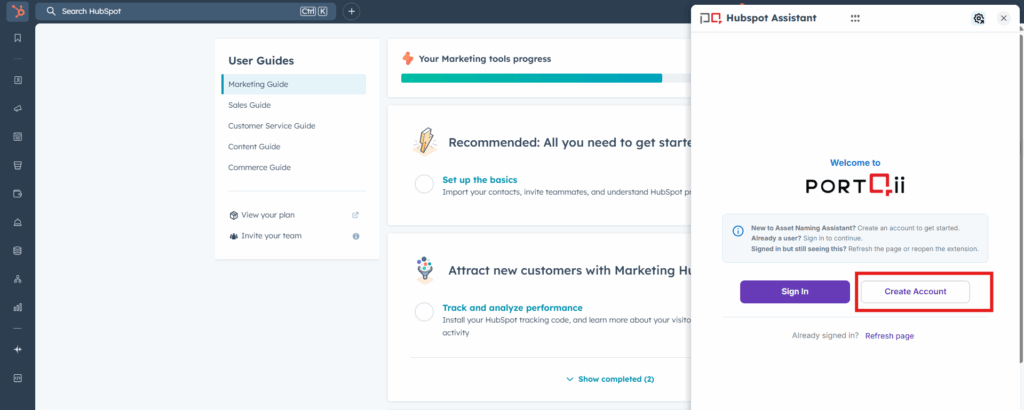Open the Data Management database sidebar icon
Screen dimensions: 1024x410
click(x=17, y=251)
